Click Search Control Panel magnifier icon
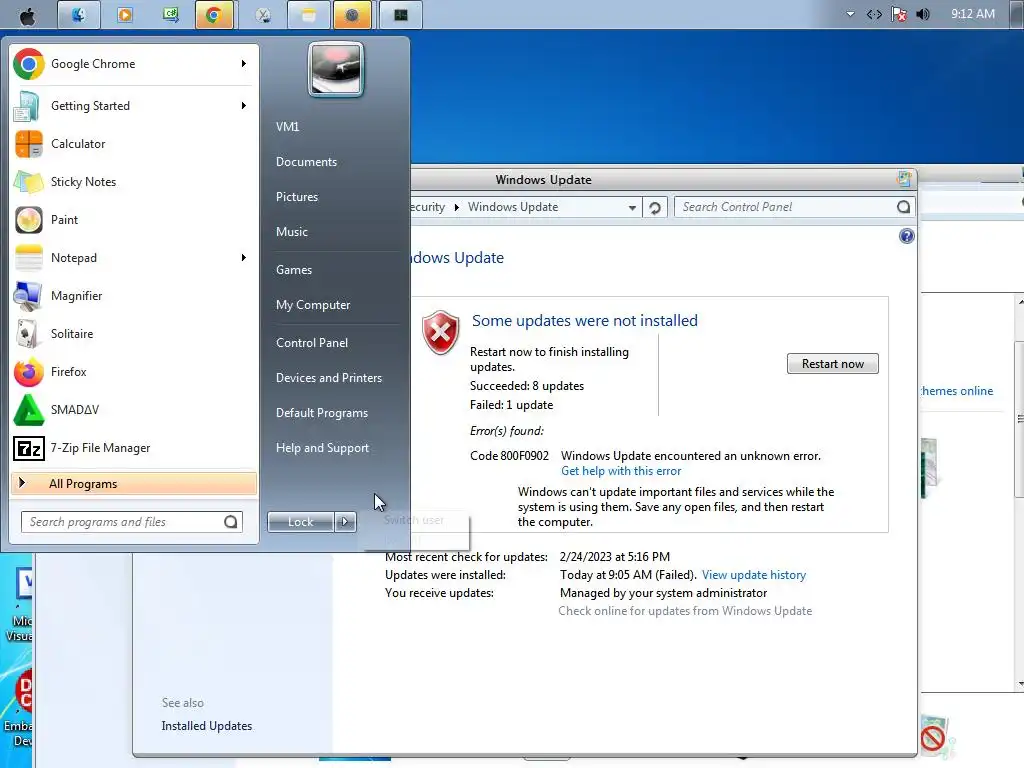This screenshot has width=1024, height=768. [x=903, y=207]
